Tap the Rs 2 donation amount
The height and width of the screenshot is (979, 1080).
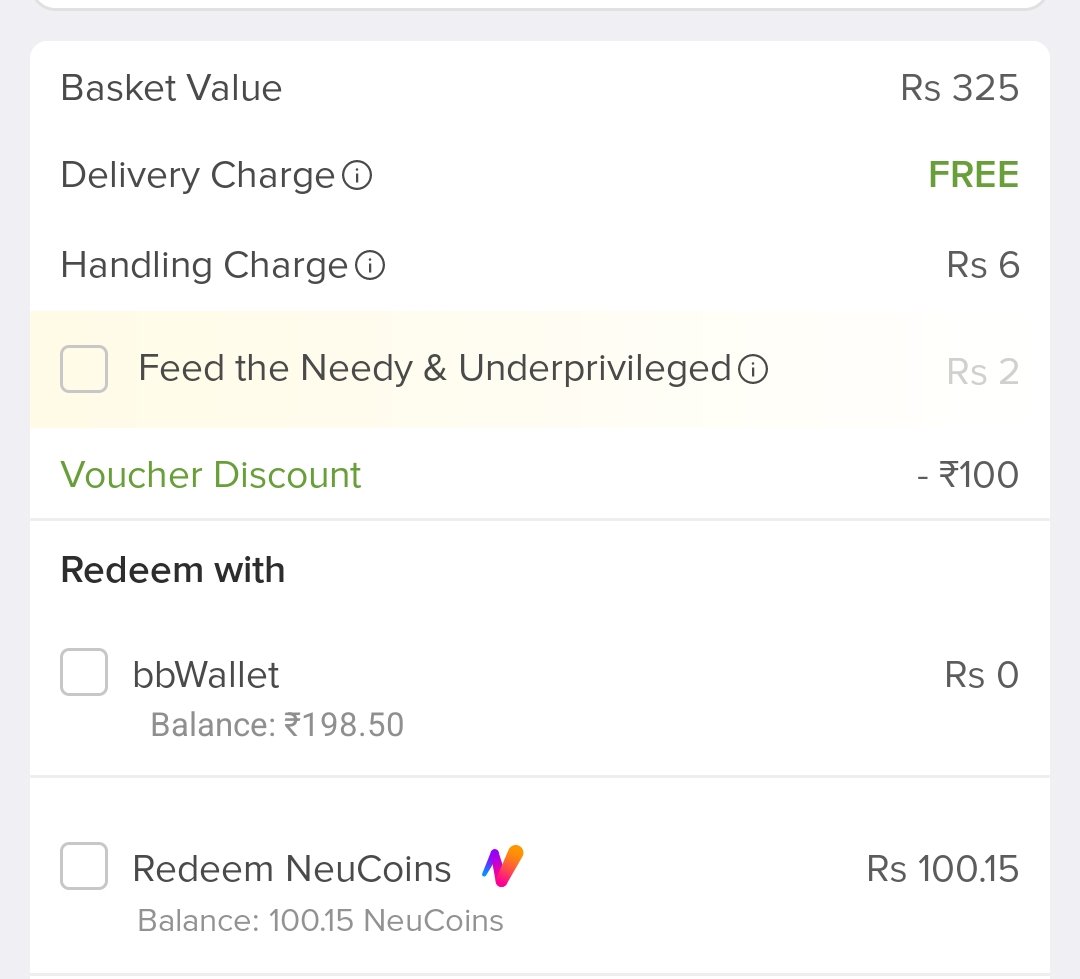983,372
